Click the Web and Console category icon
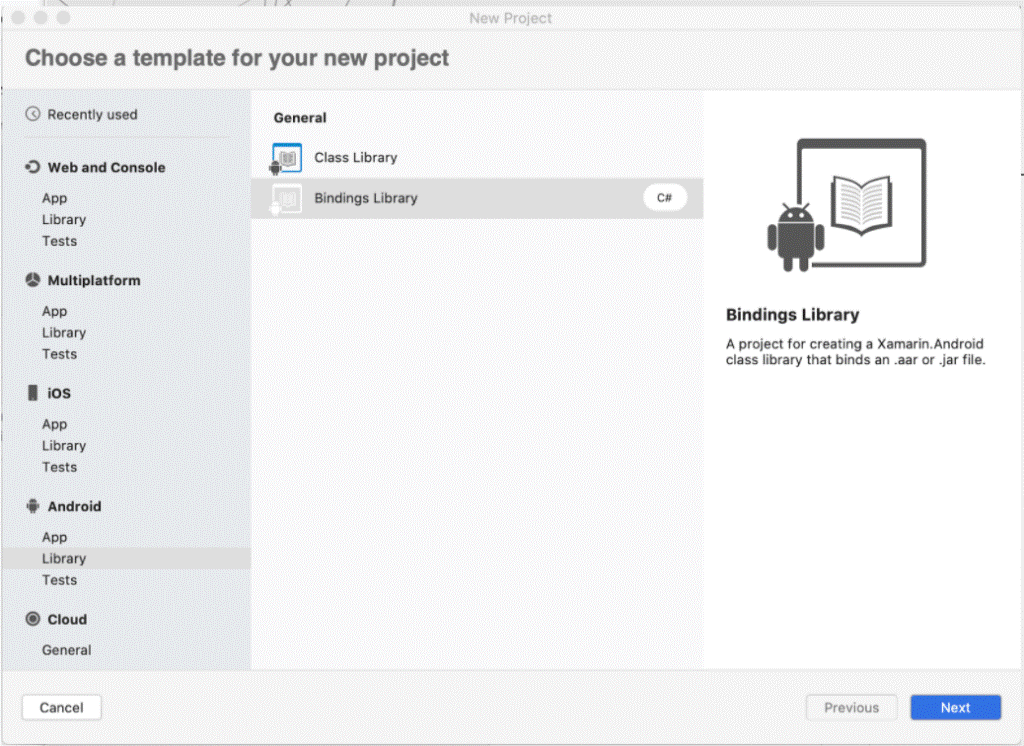Image resolution: width=1024 pixels, height=746 pixels. click(x=33, y=167)
